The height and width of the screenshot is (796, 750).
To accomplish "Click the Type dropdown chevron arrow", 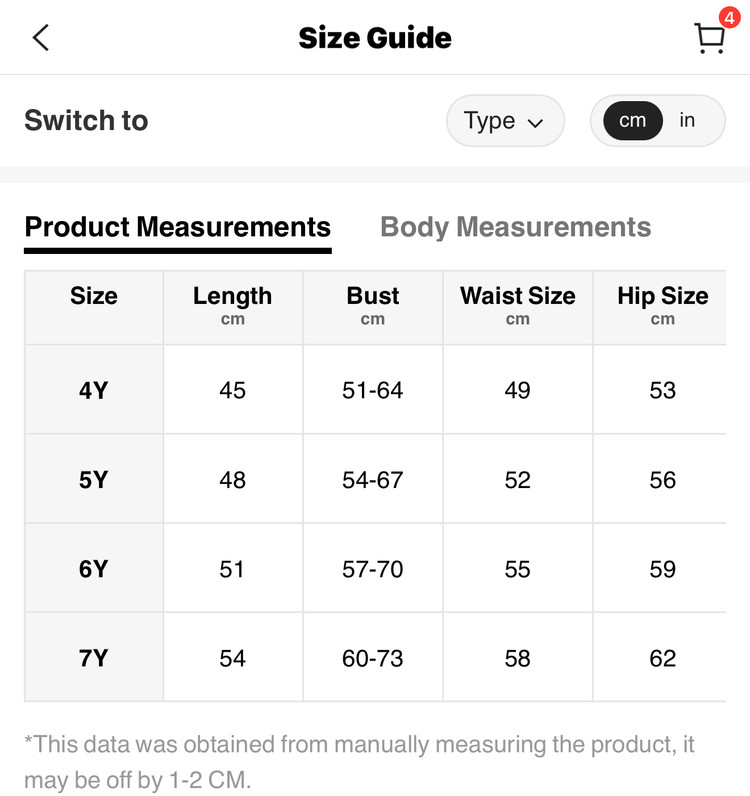I will [x=535, y=123].
